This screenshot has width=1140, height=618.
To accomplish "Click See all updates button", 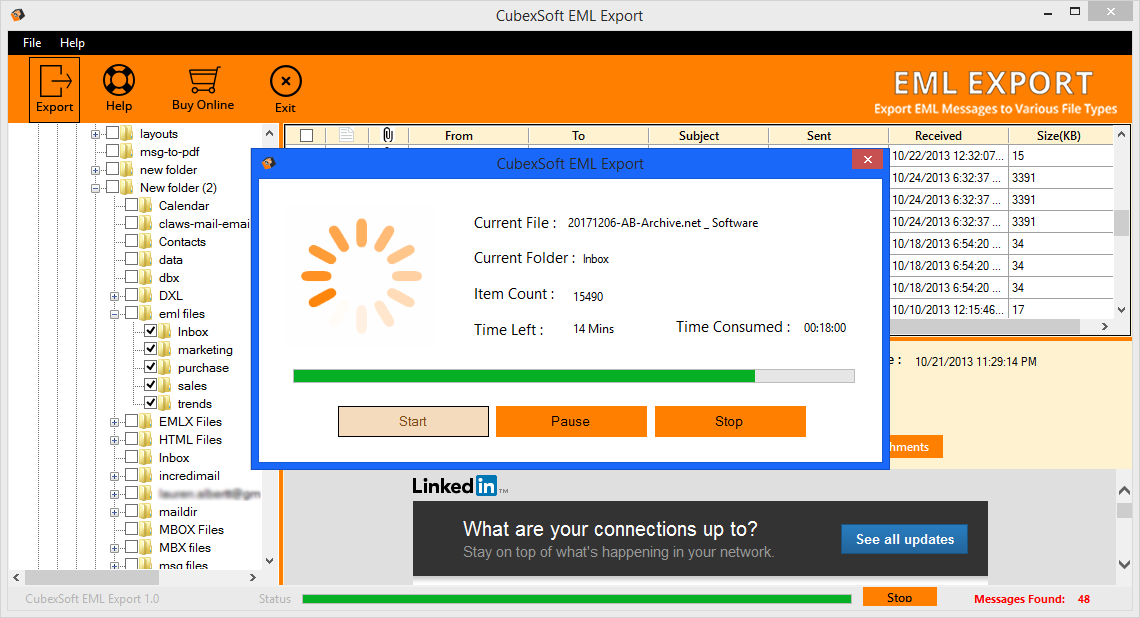I will 904,539.
